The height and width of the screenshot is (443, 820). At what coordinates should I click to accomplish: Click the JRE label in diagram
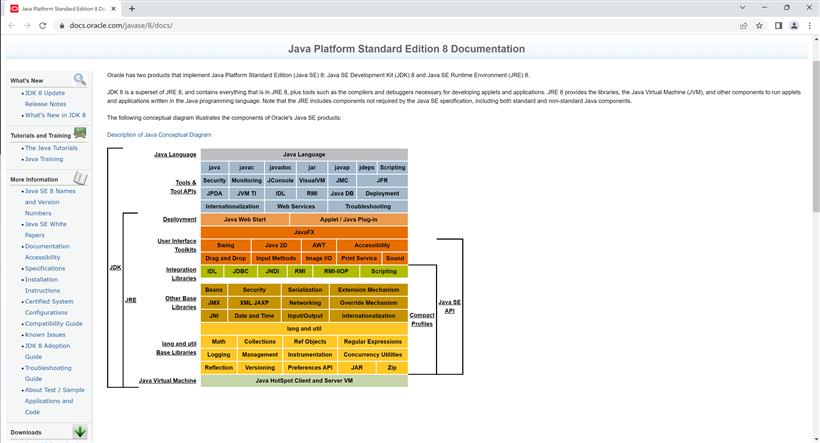pos(131,300)
